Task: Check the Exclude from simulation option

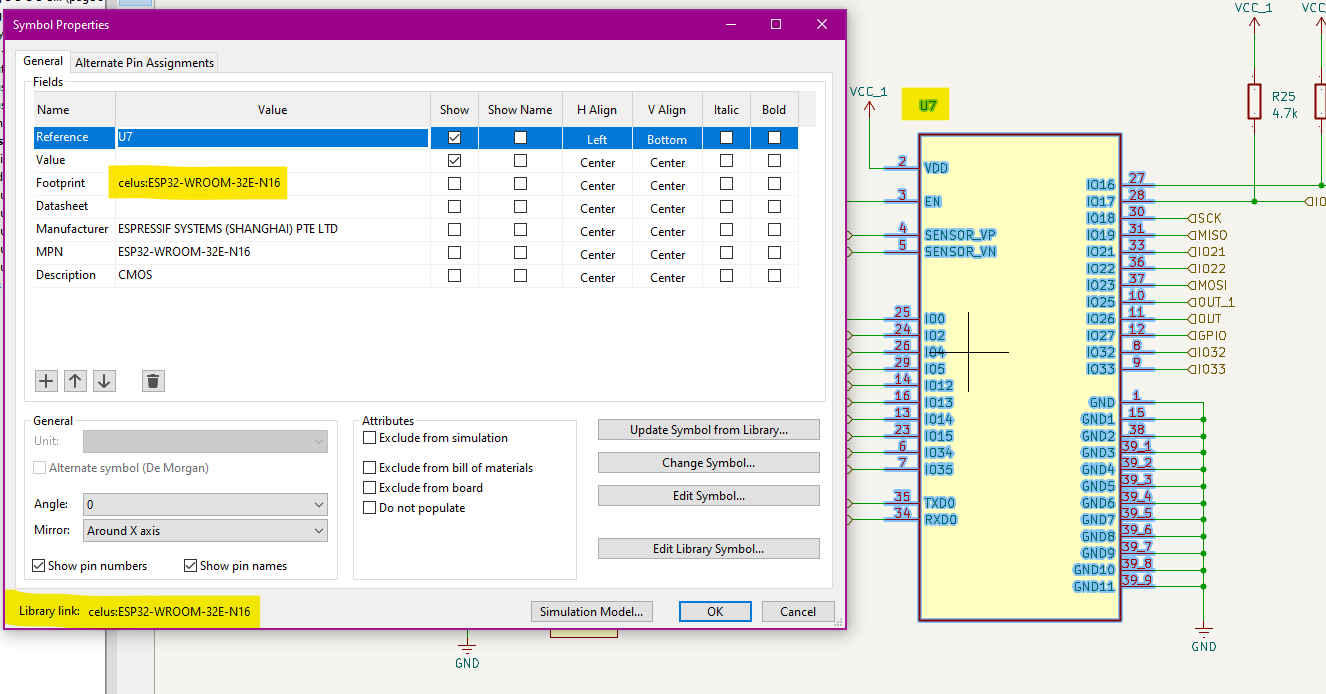Action: 368,437
